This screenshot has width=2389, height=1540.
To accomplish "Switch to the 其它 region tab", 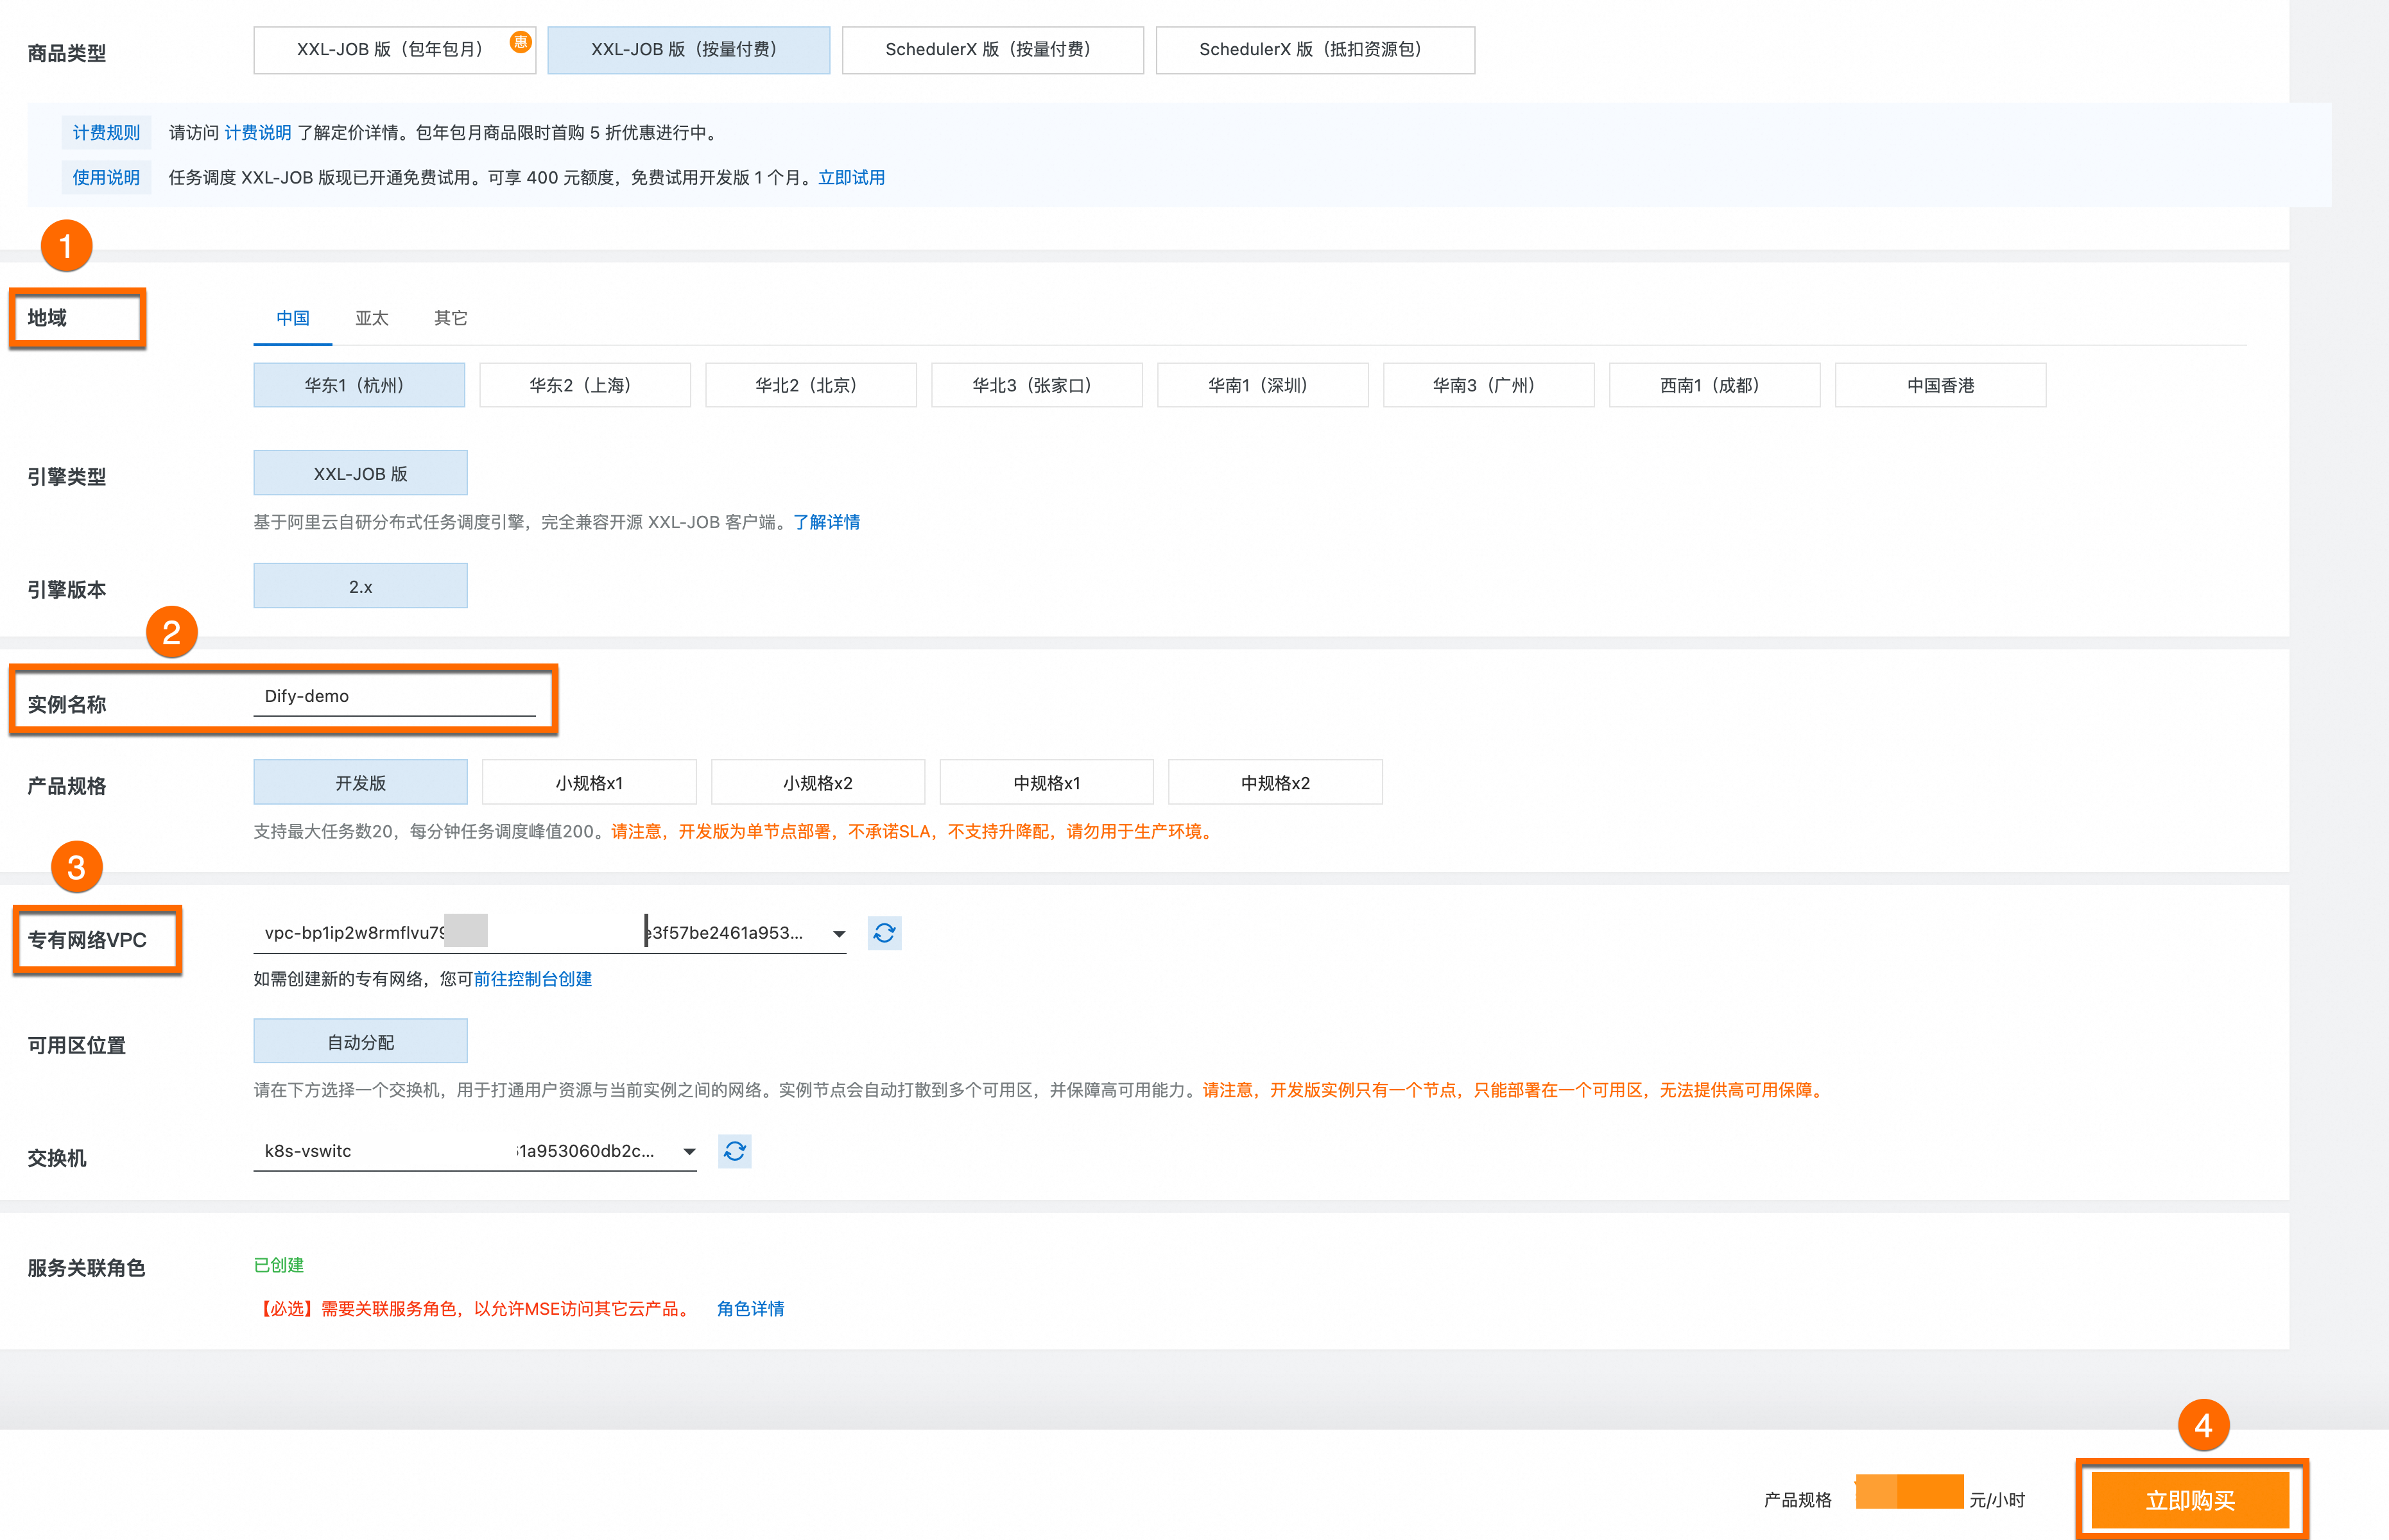I will pos(450,318).
